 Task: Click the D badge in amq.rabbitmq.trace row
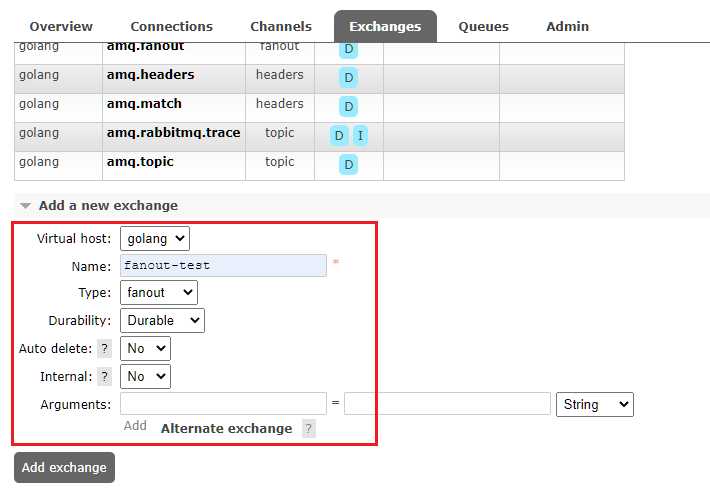coord(339,135)
